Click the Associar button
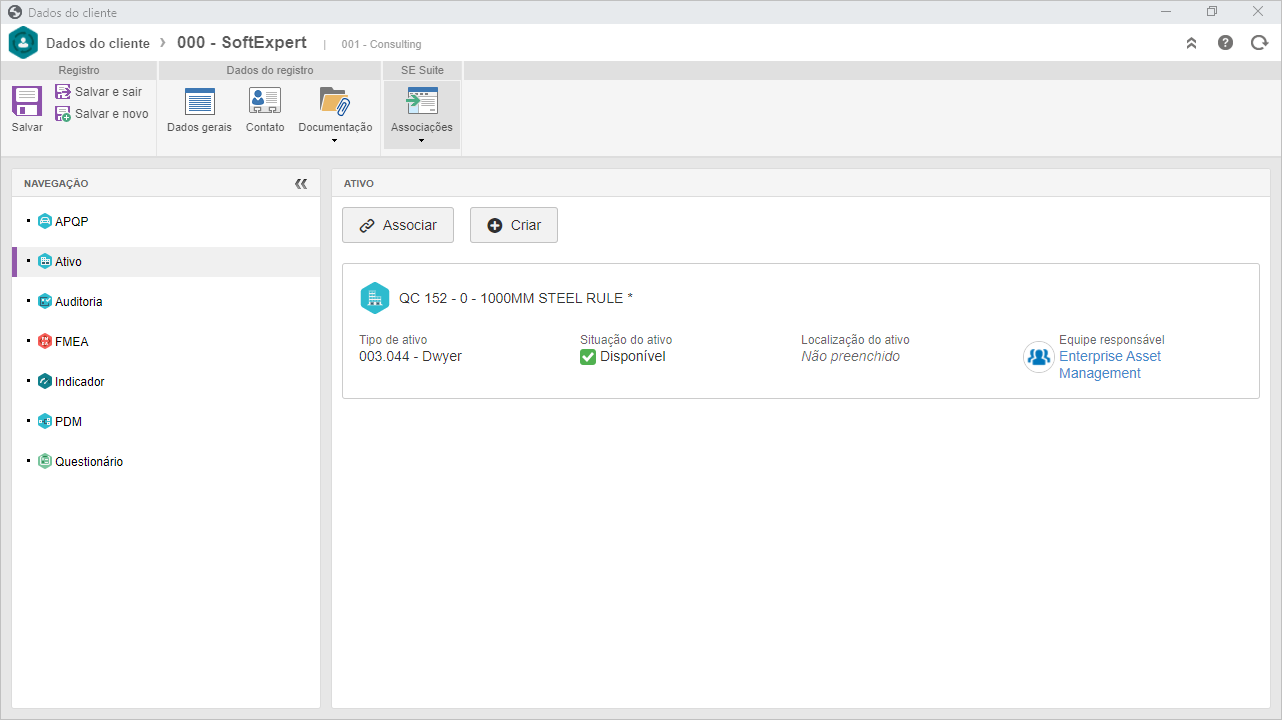Screen dimensions: 1282x720 398,225
